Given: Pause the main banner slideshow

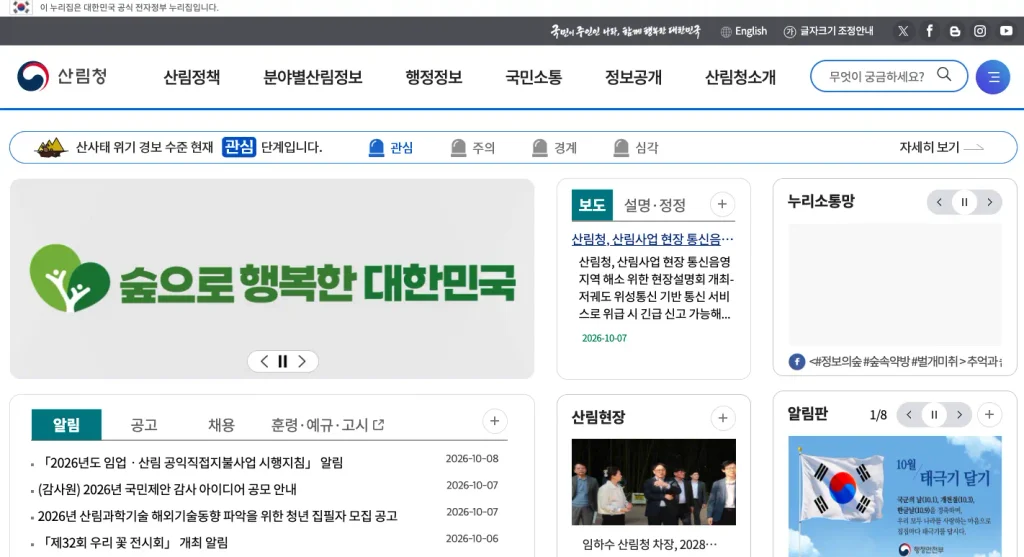Looking at the screenshot, I should (x=283, y=361).
